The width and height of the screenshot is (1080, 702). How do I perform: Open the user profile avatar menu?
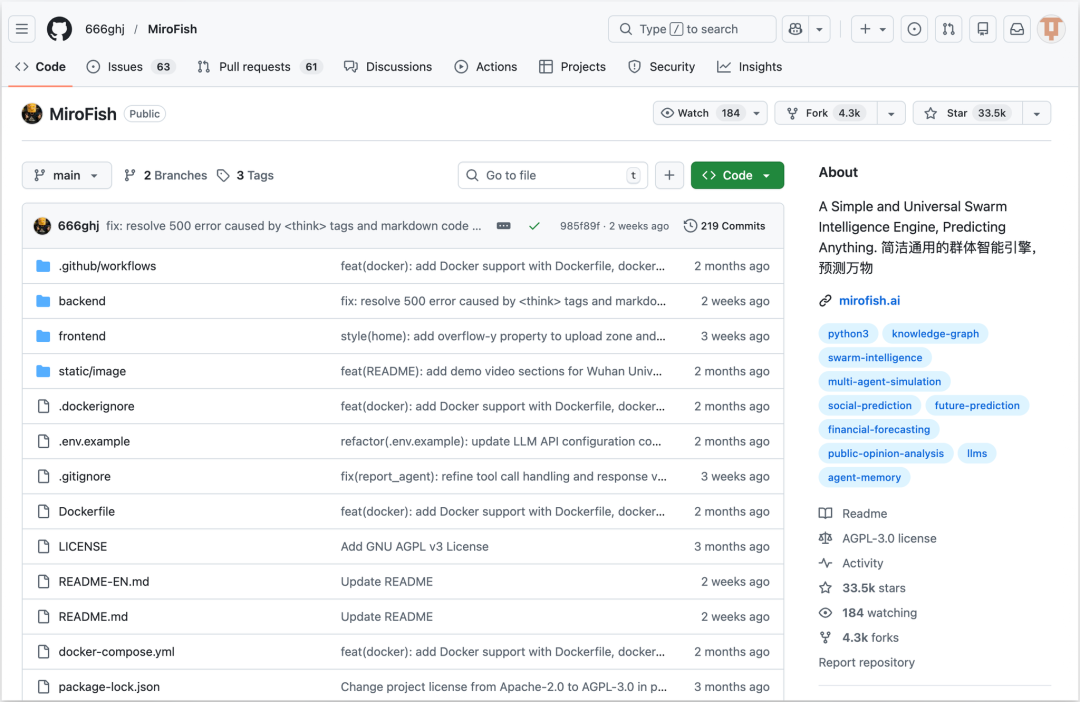(x=1051, y=29)
